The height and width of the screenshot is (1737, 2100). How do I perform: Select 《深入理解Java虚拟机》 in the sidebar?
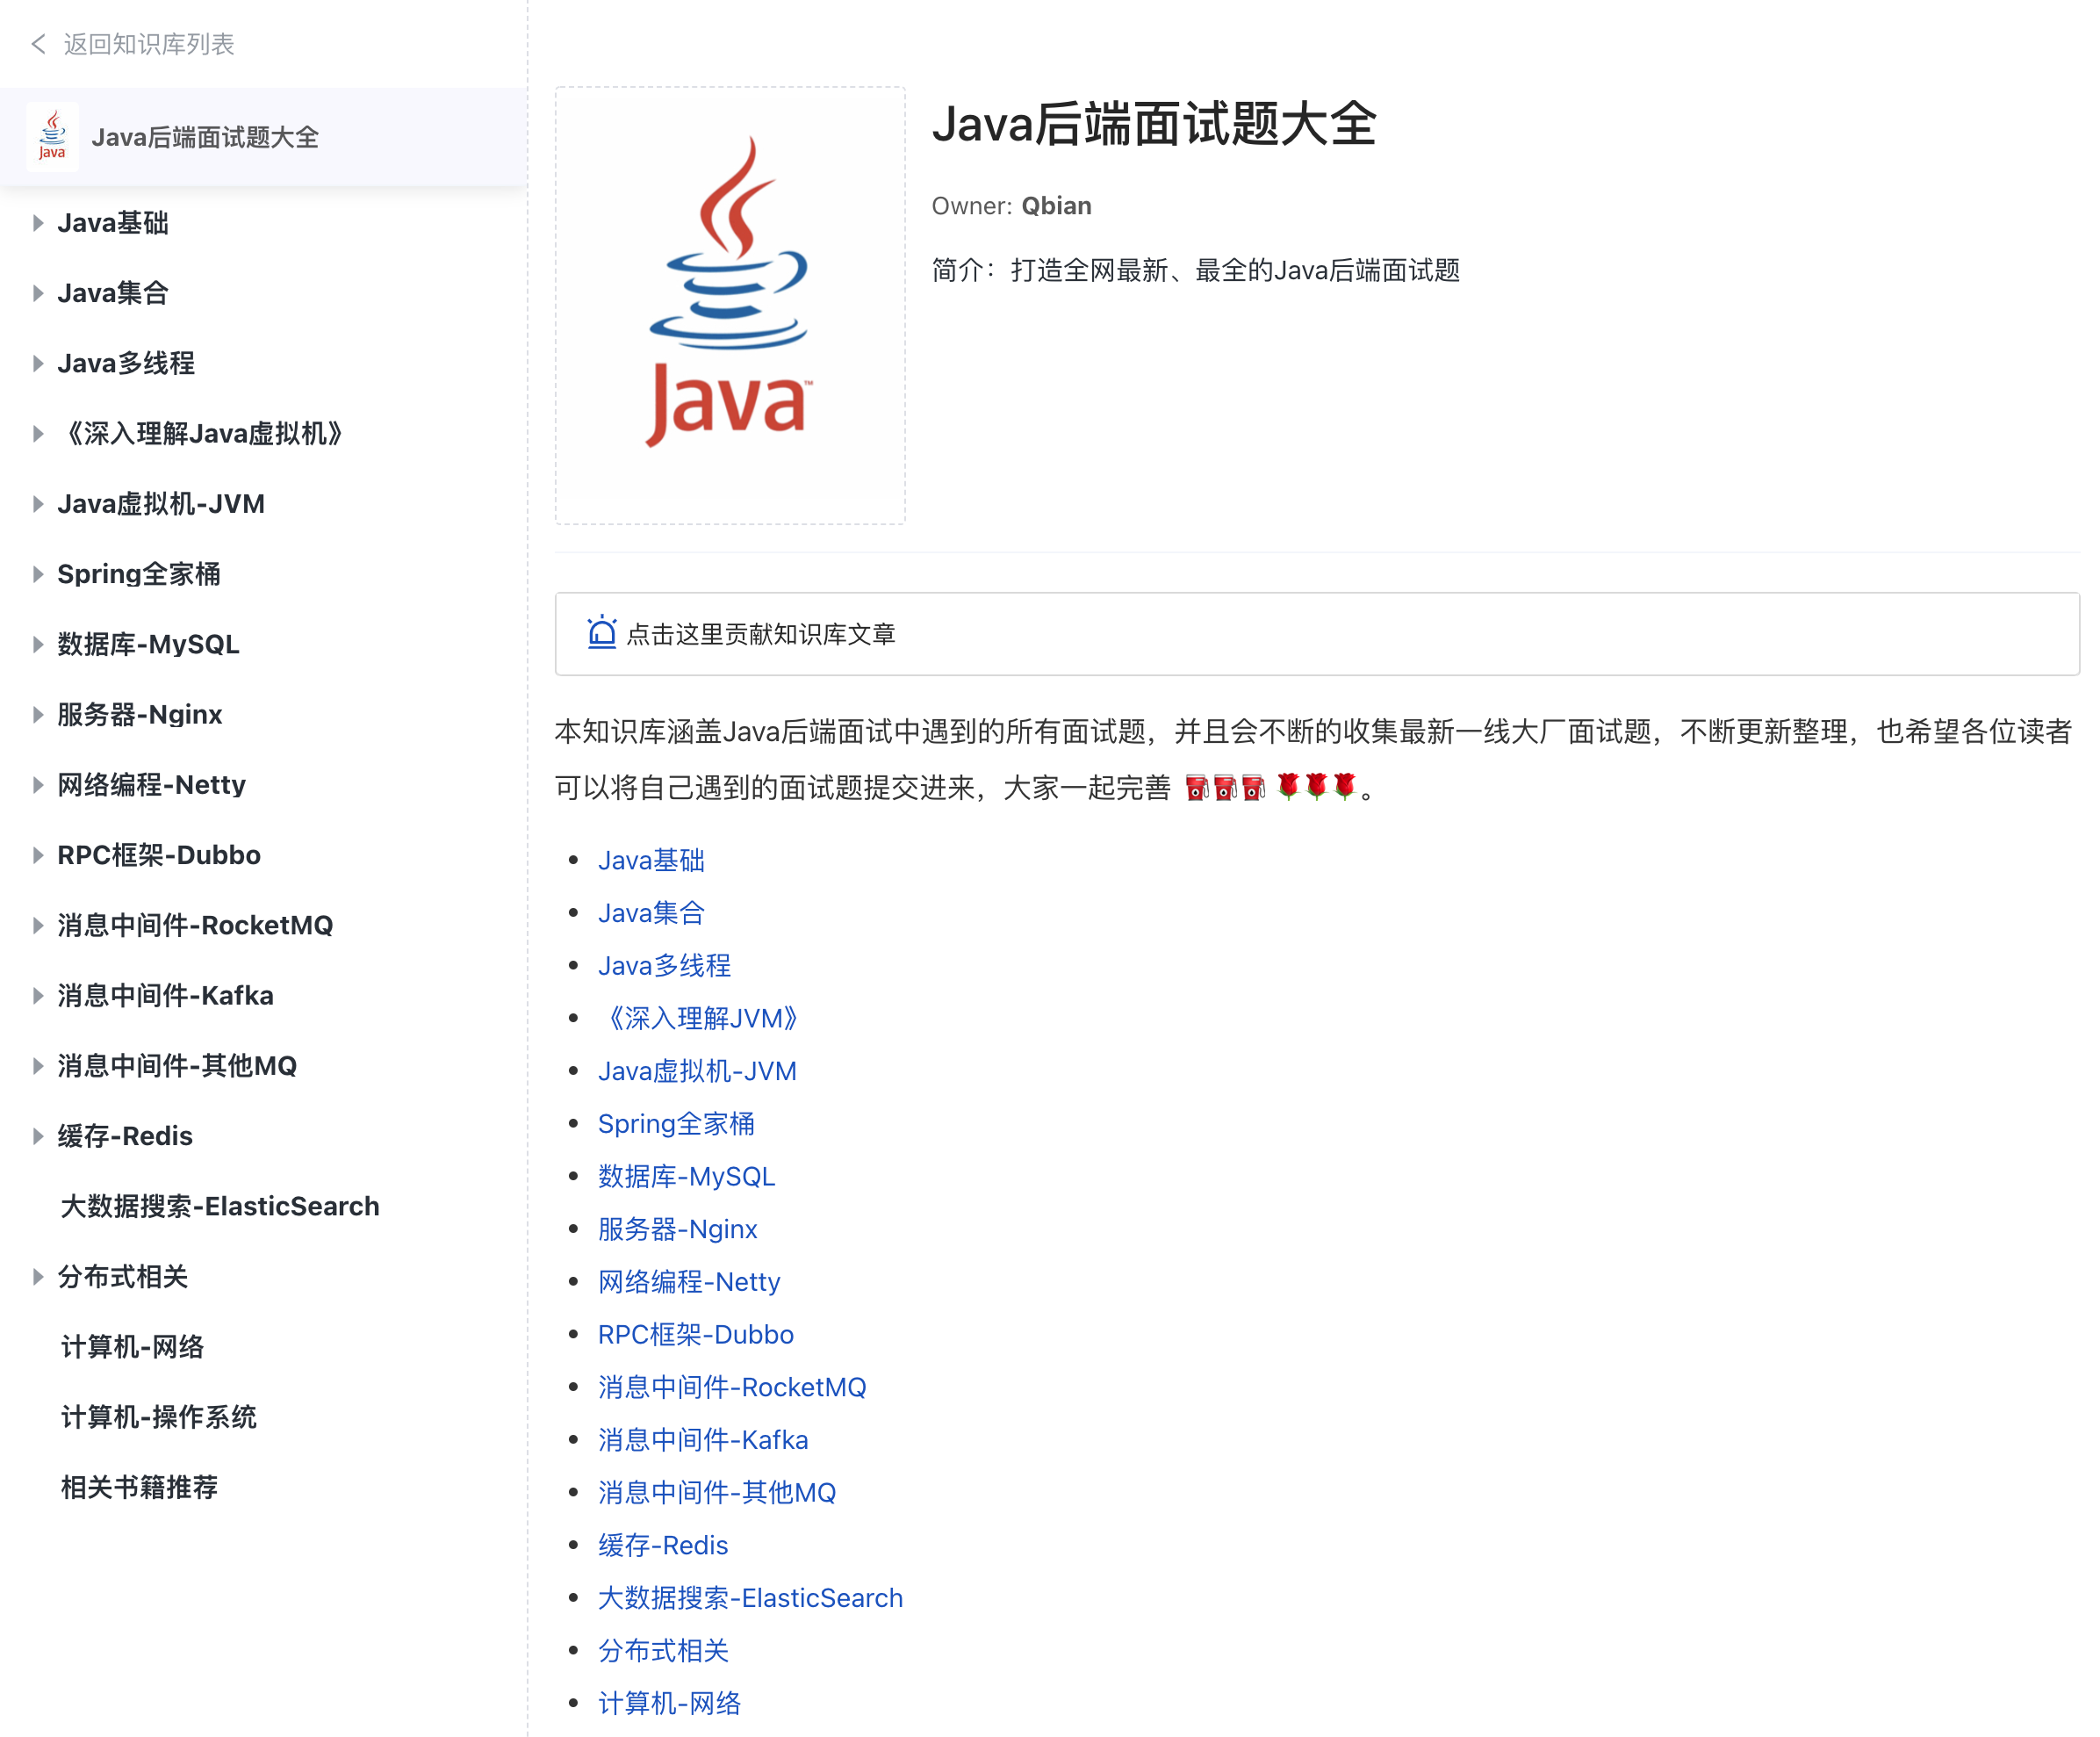tap(202, 433)
